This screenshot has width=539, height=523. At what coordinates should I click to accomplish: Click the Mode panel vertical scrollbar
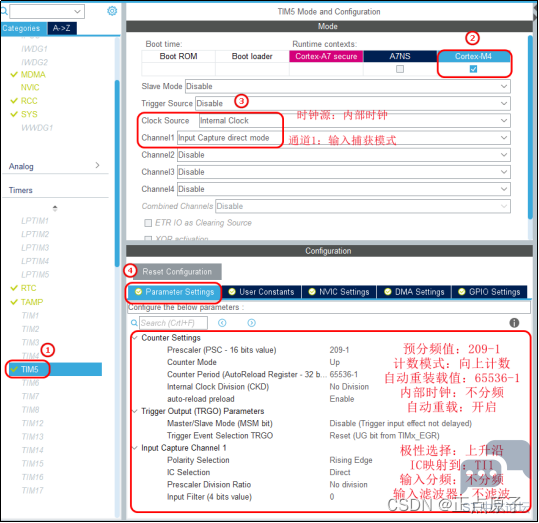(530, 127)
